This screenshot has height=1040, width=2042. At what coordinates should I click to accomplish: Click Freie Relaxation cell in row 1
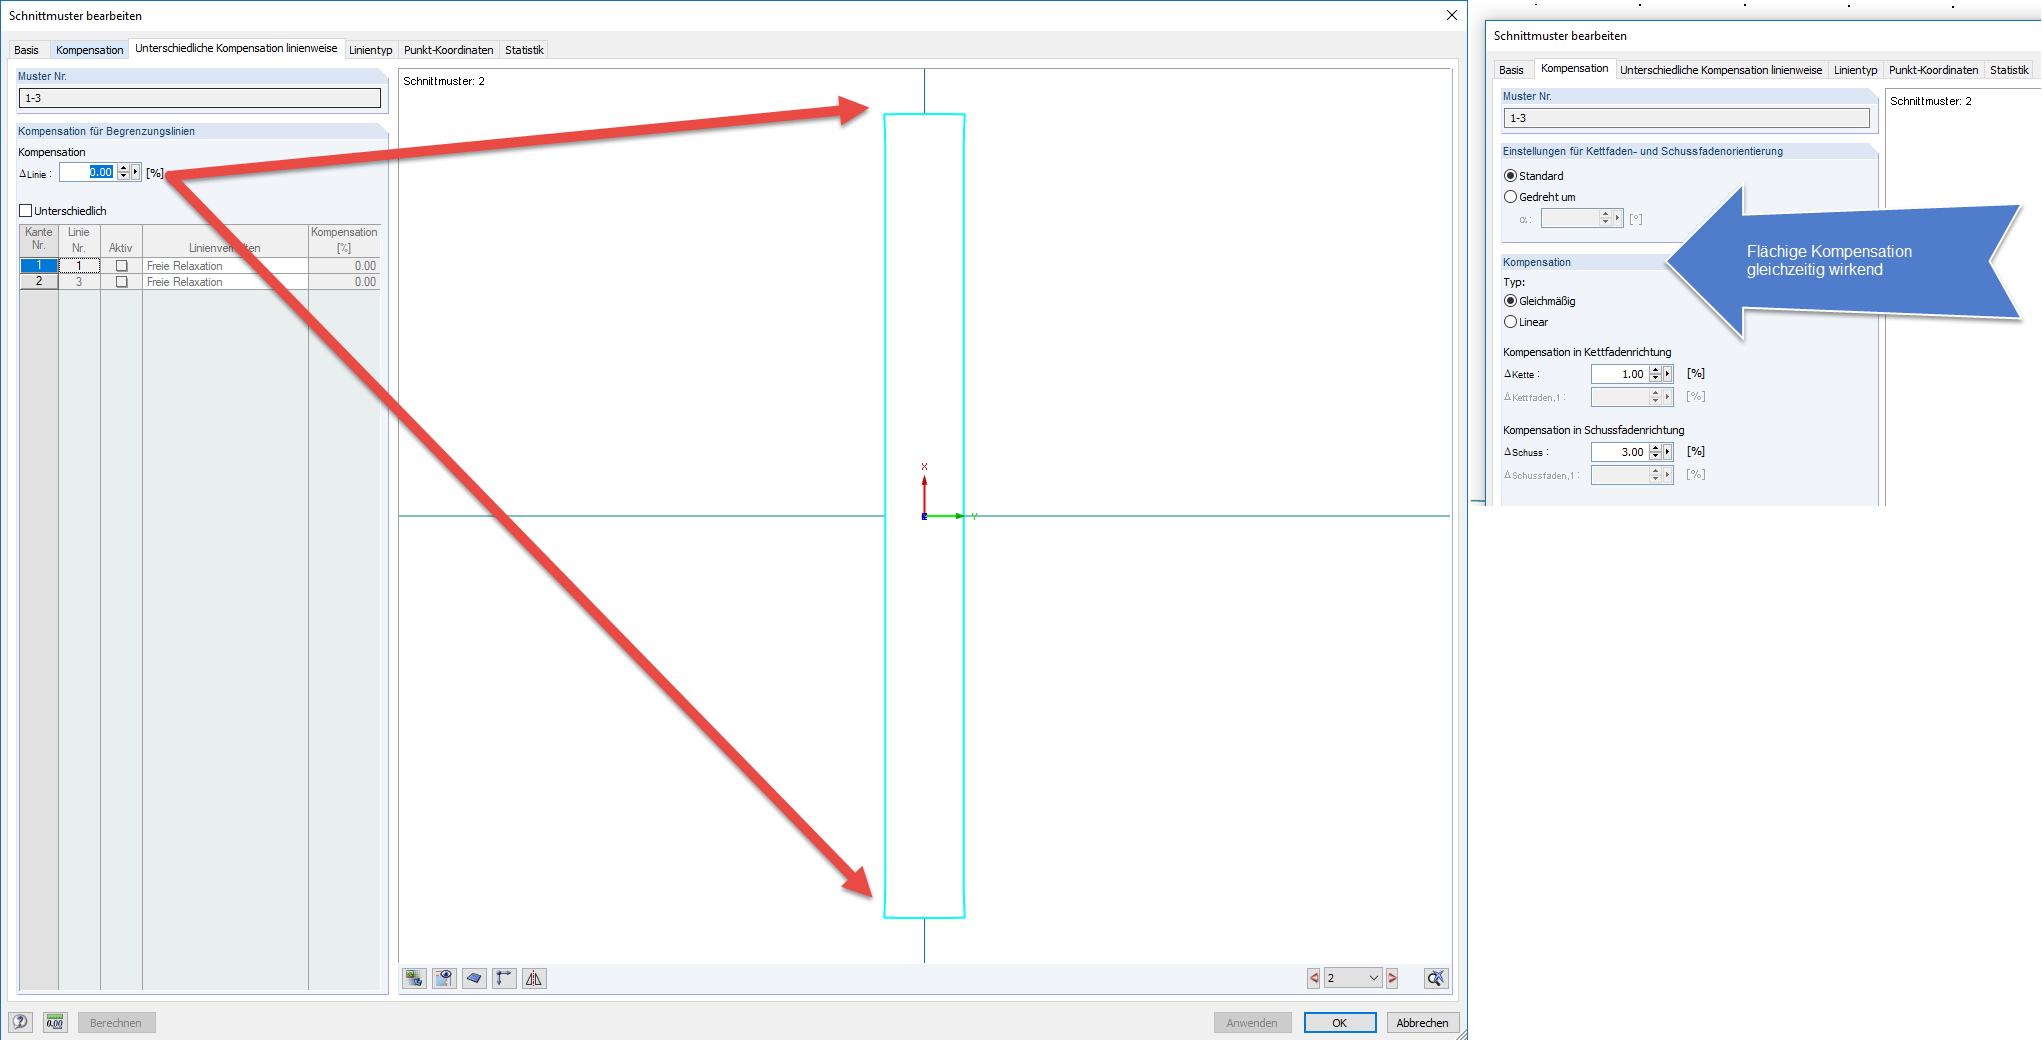pyautogui.click(x=225, y=266)
